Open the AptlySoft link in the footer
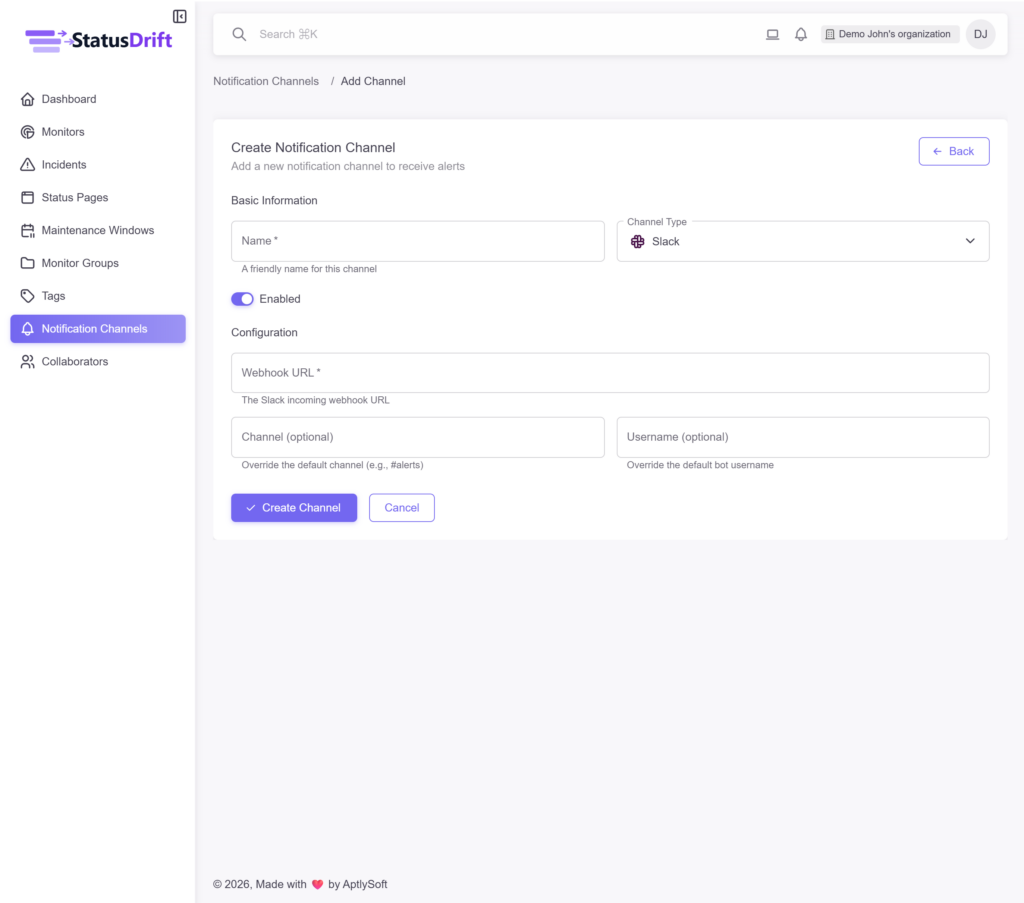Image resolution: width=1024 pixels, height=903 pixels. (364, 884)
